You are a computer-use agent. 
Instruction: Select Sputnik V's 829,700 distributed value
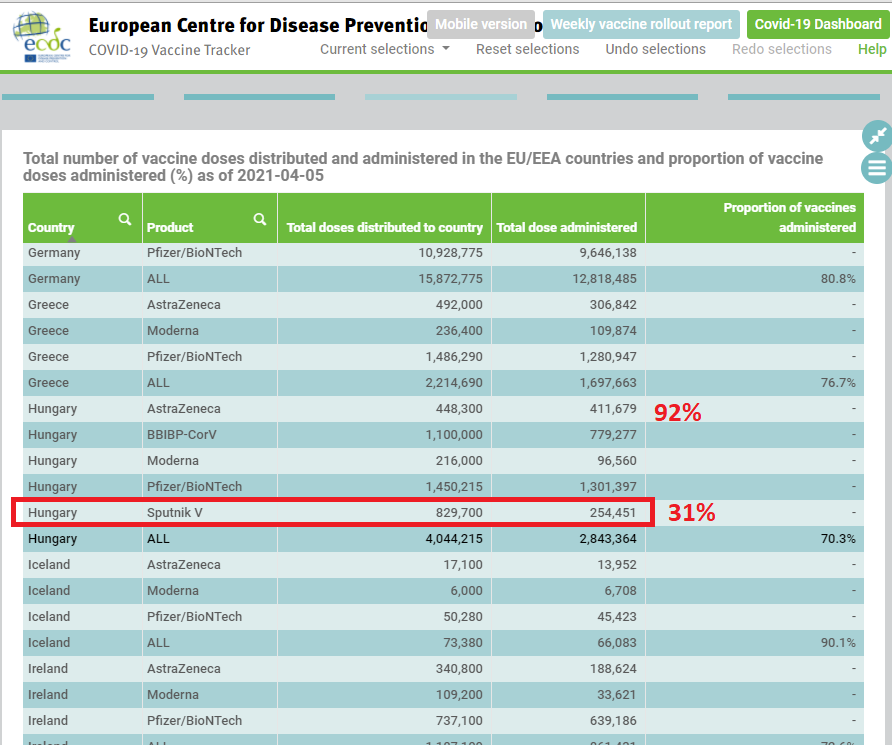point(459,512)
